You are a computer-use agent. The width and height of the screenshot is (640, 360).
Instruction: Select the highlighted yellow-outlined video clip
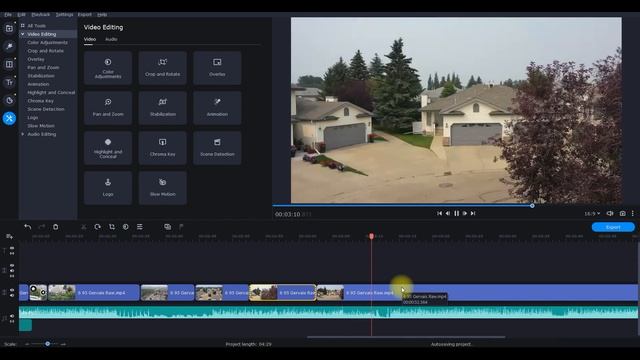[x=282, y=293]
